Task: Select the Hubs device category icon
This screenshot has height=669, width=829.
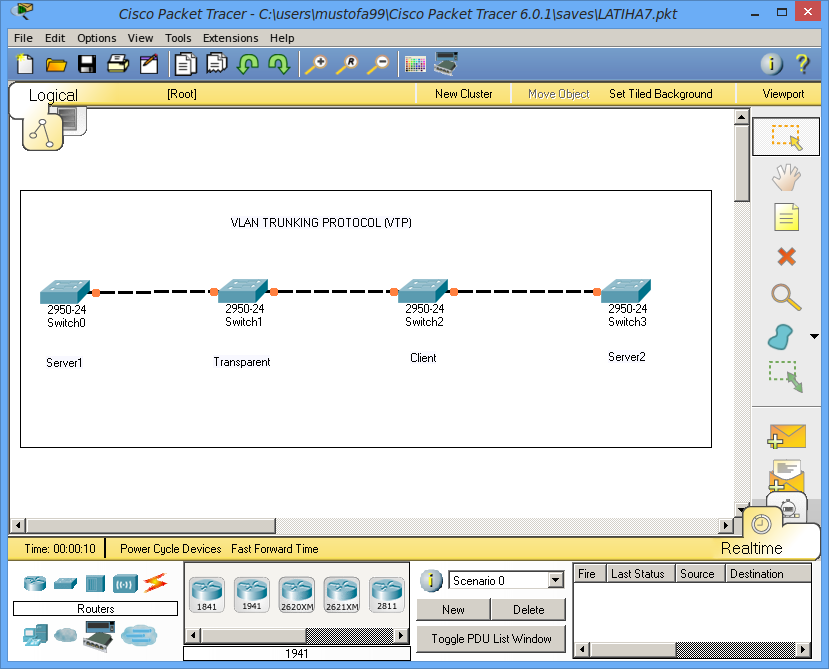Action: 95,584
